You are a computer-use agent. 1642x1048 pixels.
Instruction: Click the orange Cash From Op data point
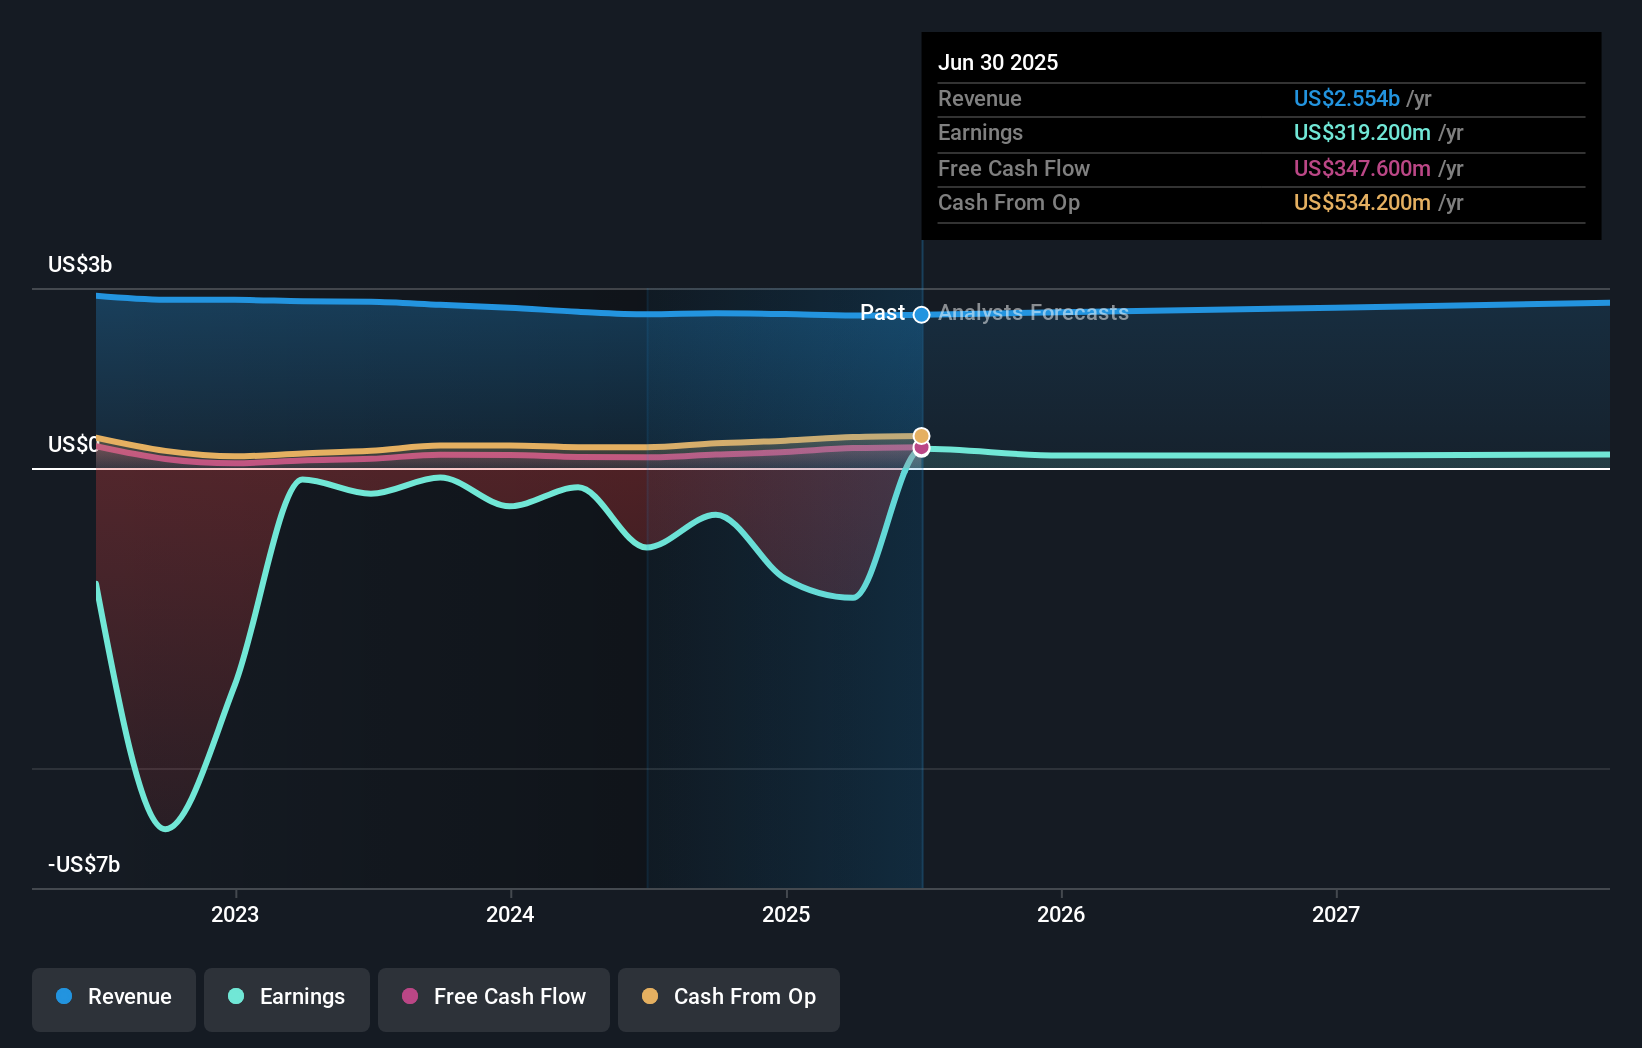(922, 436)
